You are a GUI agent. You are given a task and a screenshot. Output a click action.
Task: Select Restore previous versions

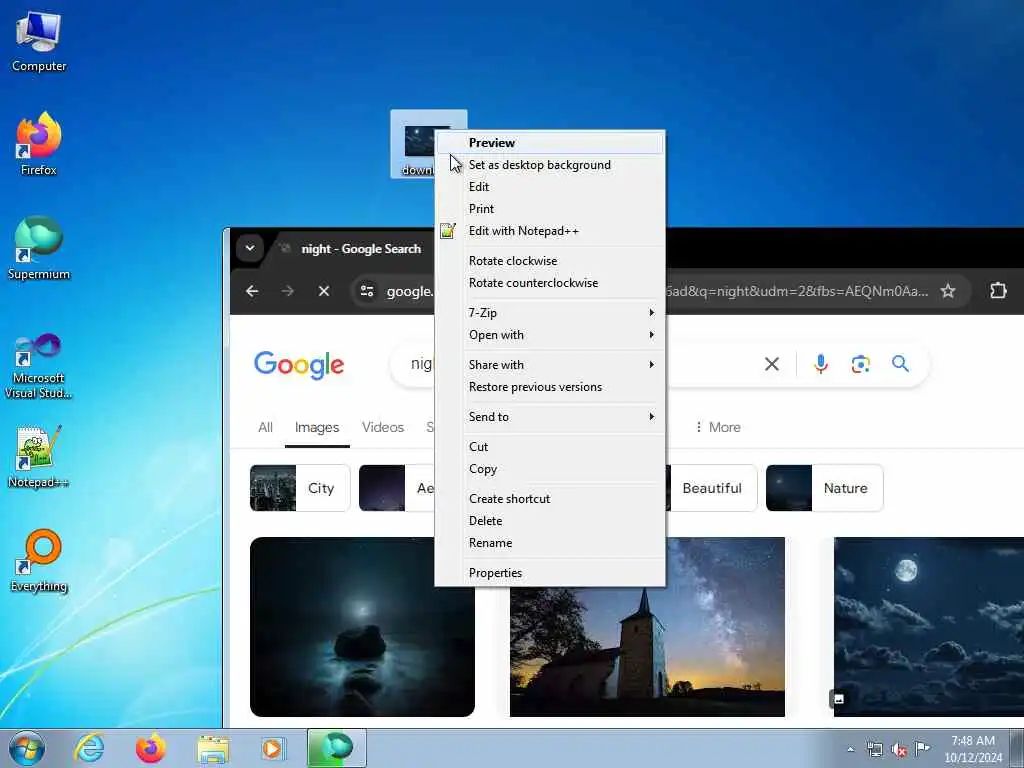[x=551, y=387]
